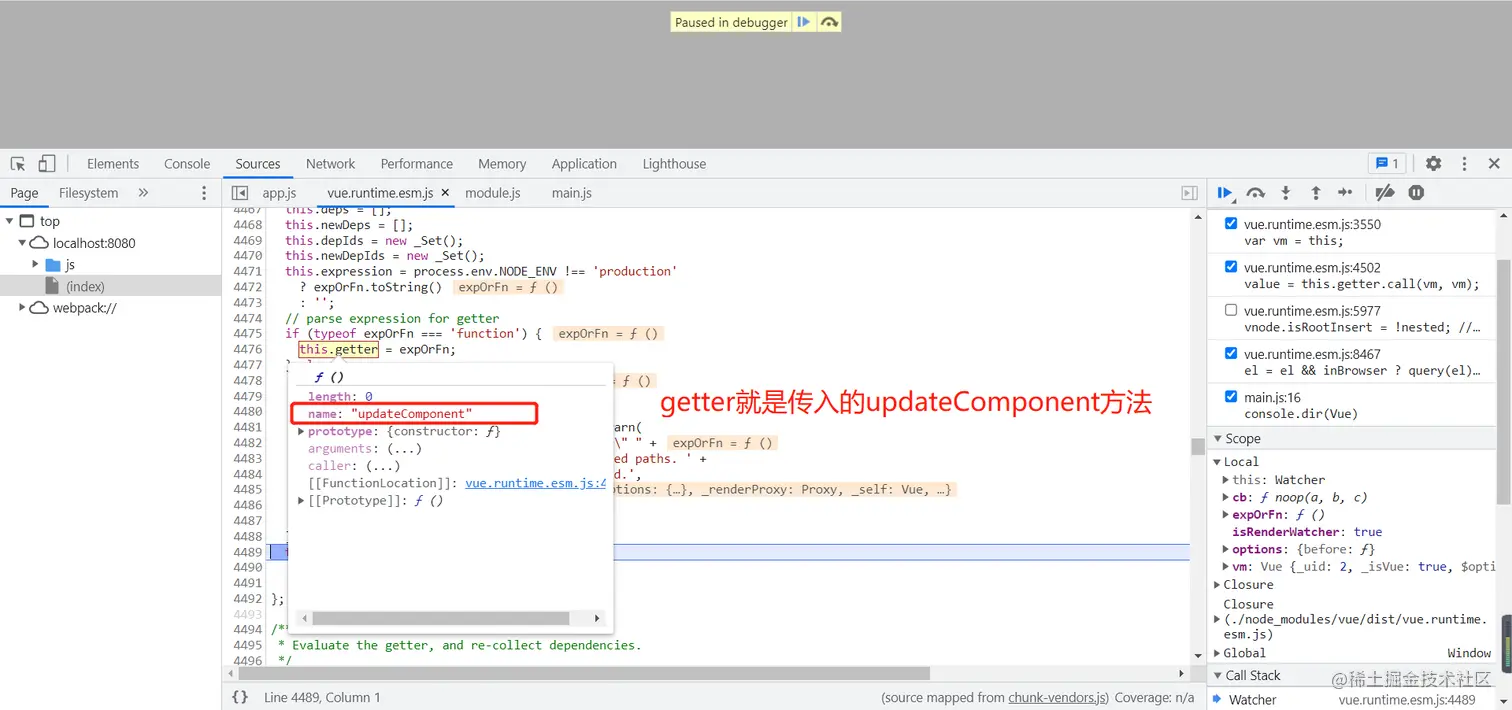Open the Memory panel tab
This screenshot has height=710, width=1512.
coord(502,164)
